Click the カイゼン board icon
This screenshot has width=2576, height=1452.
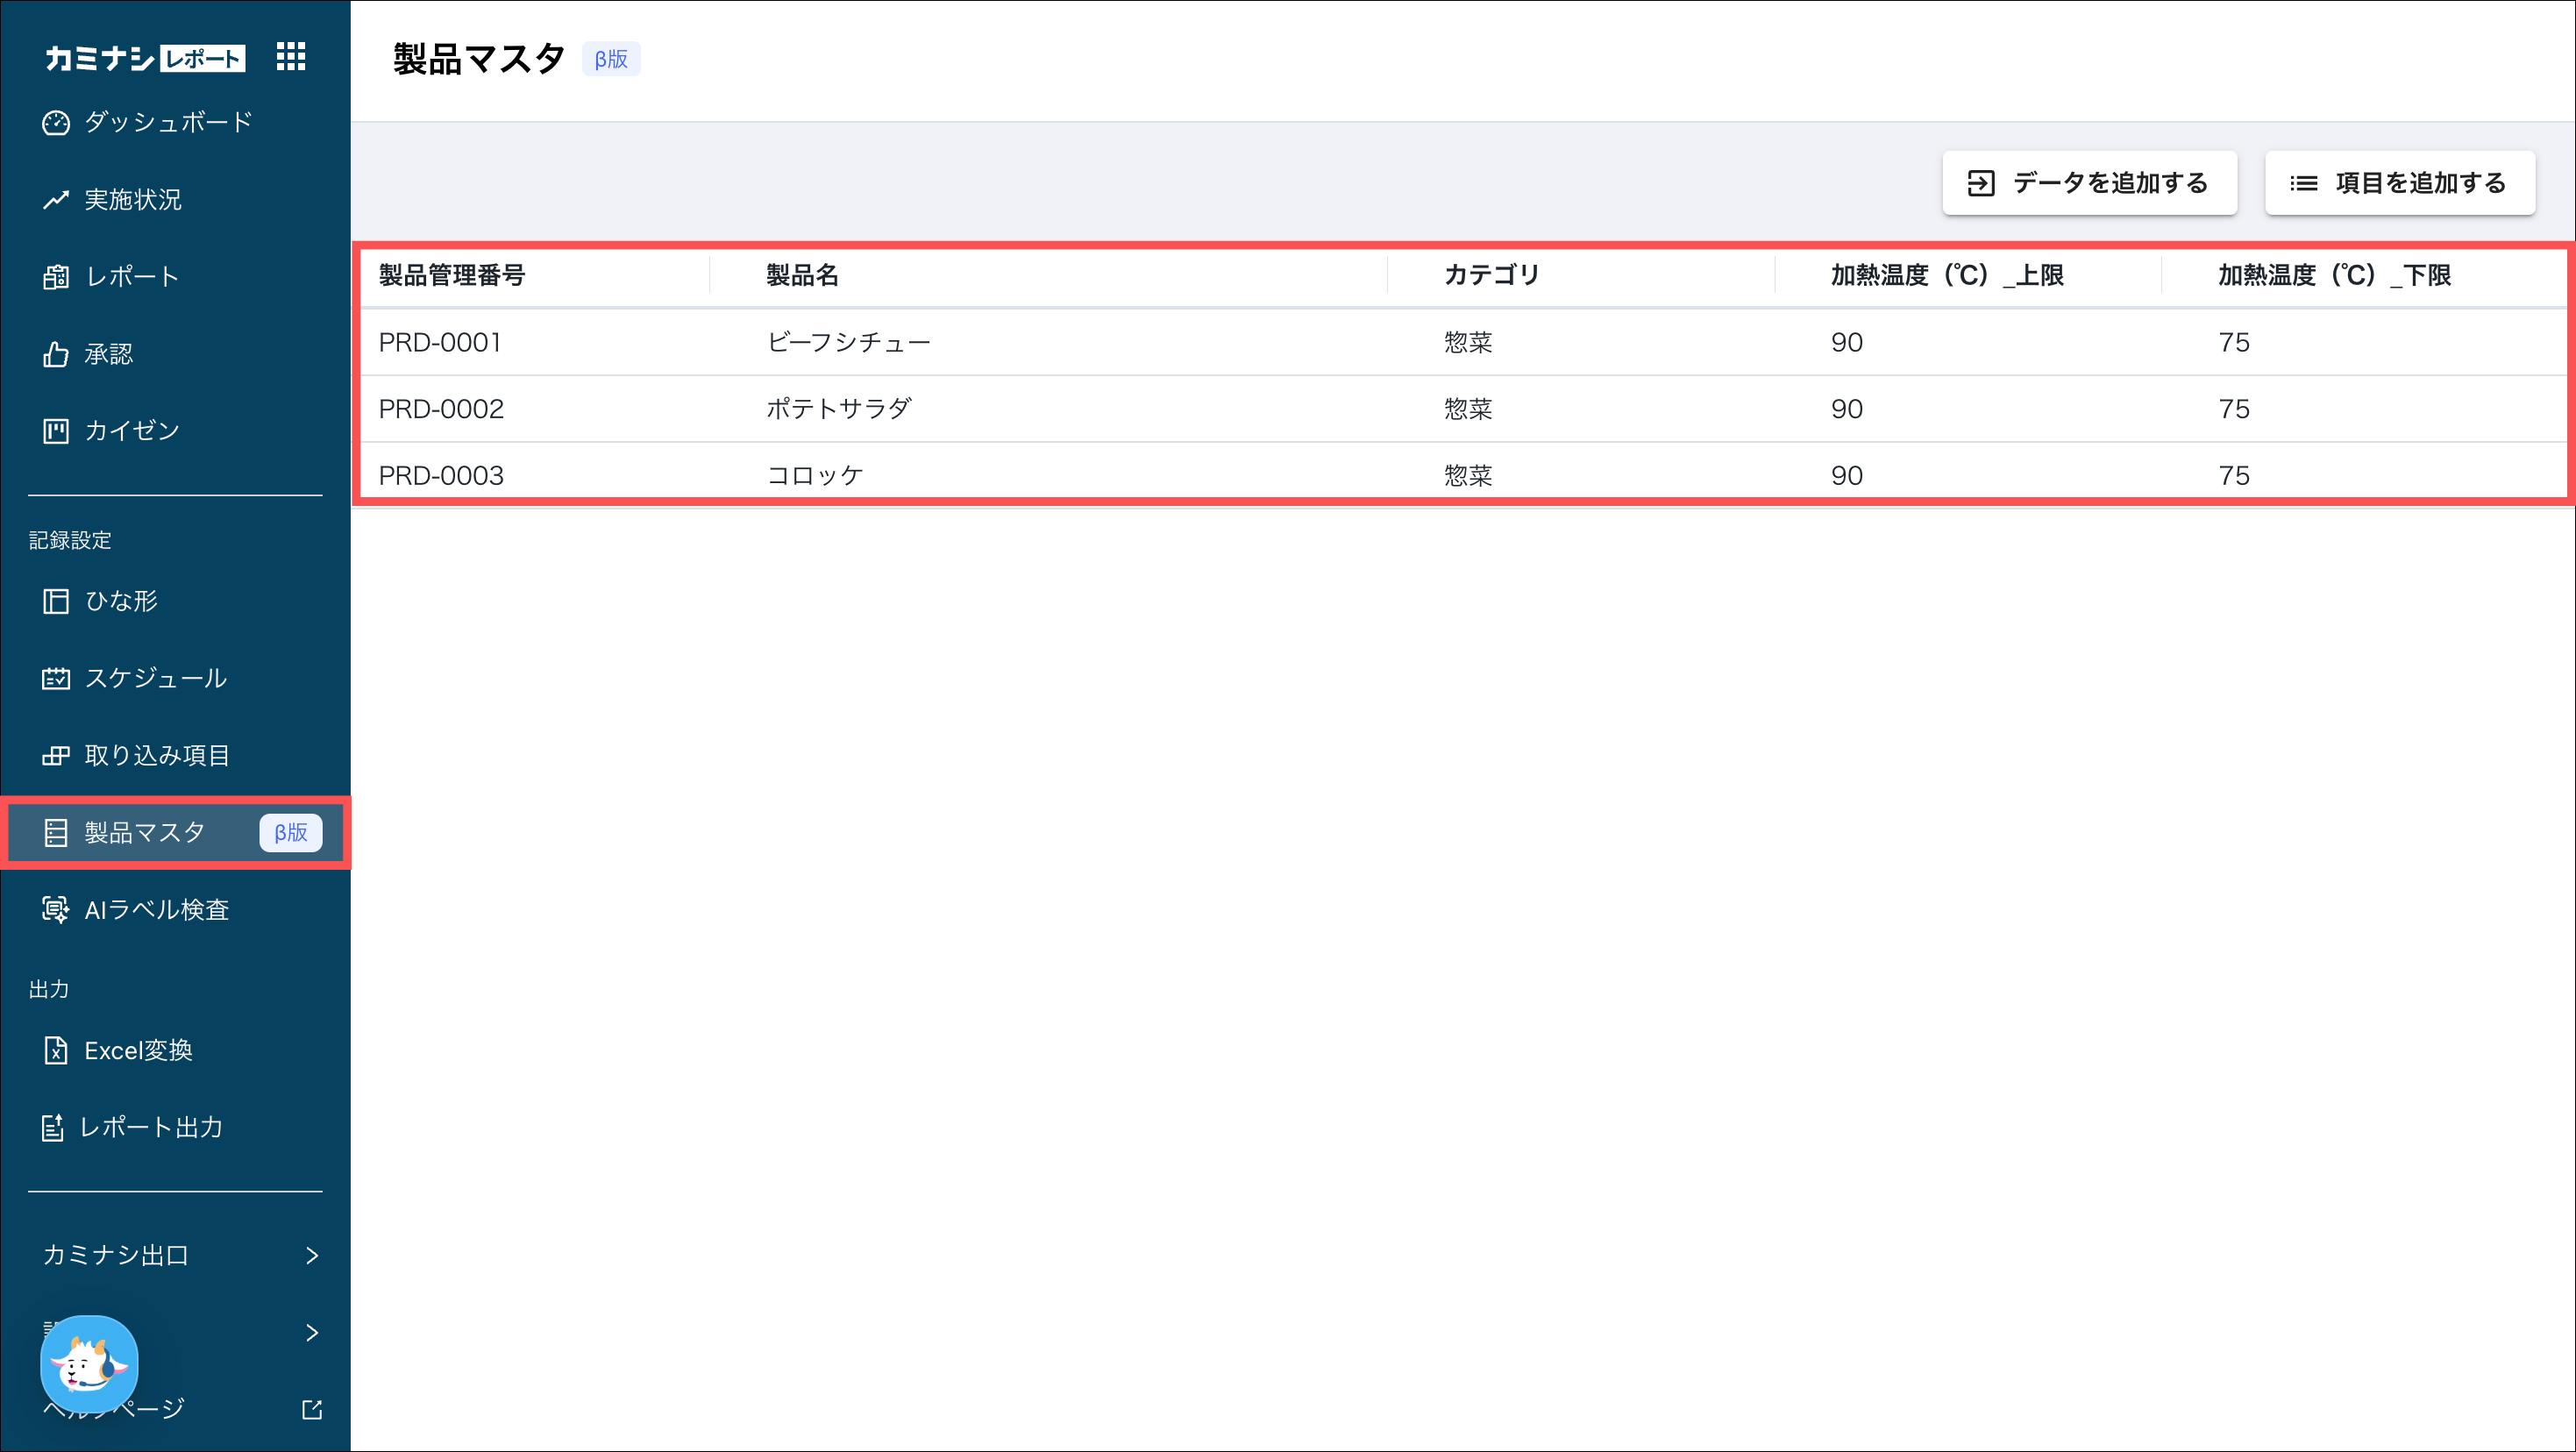[56, 431]
